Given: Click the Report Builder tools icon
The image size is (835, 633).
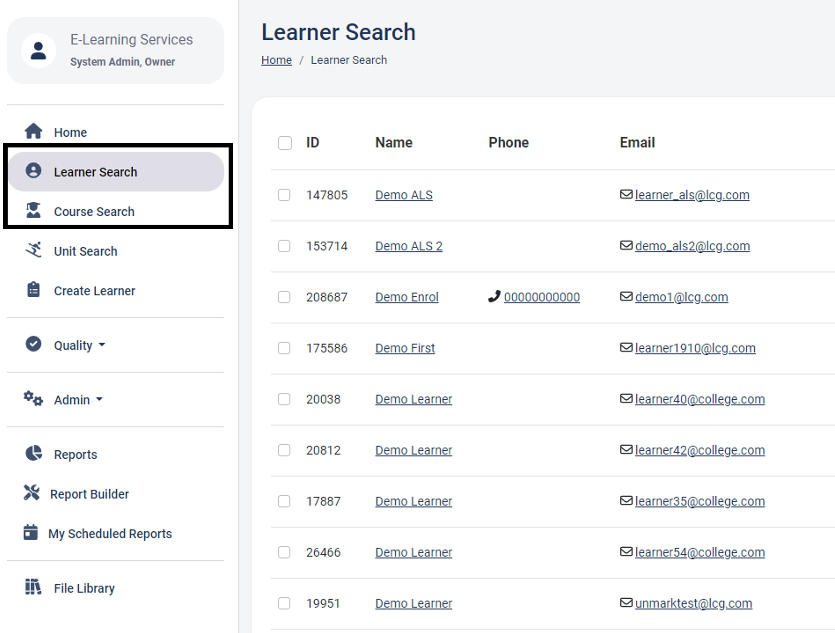Looking at the screenshot, I should (32, 493).
